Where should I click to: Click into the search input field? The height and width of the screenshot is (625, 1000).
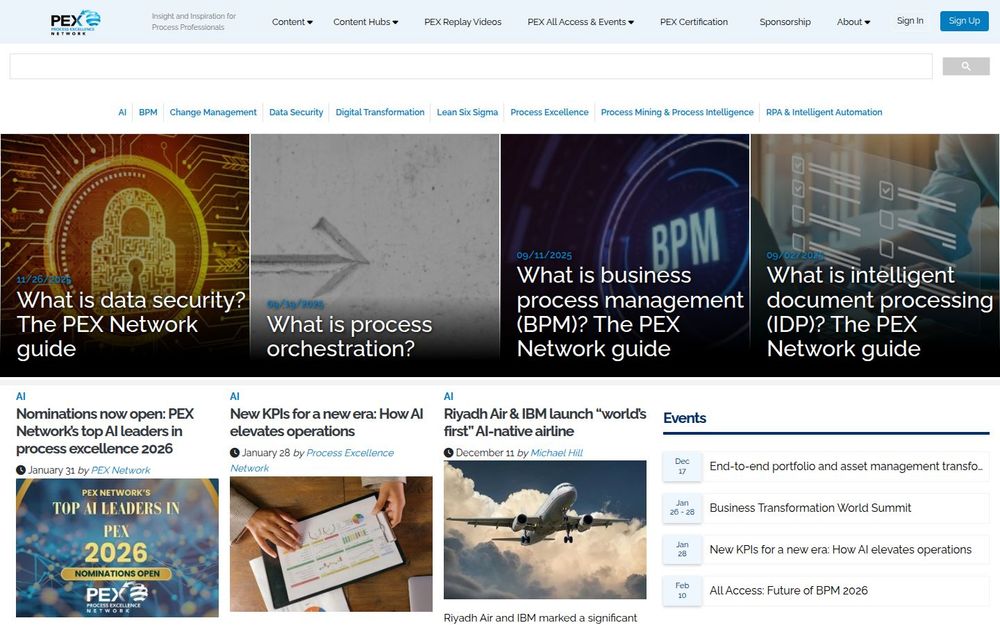[x=471, y=66]
